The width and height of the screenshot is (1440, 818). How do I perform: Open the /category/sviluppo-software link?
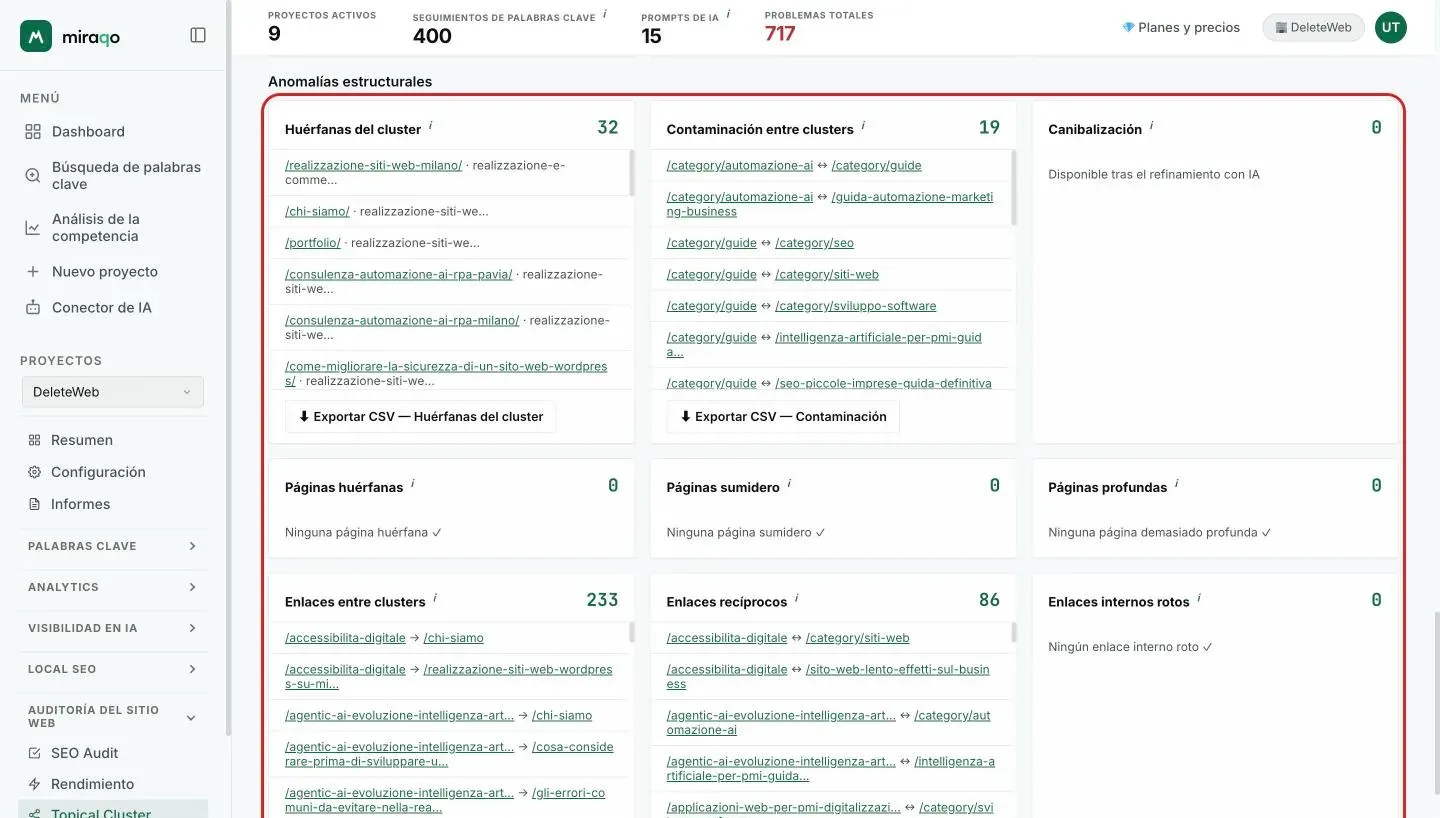click(855, 306)
